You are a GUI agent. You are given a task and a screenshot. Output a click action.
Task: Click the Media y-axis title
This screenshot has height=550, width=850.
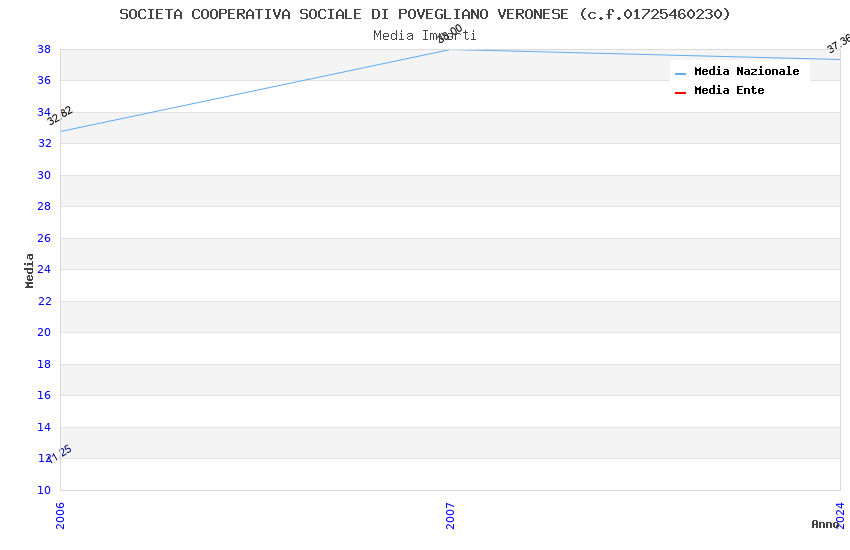29,270
